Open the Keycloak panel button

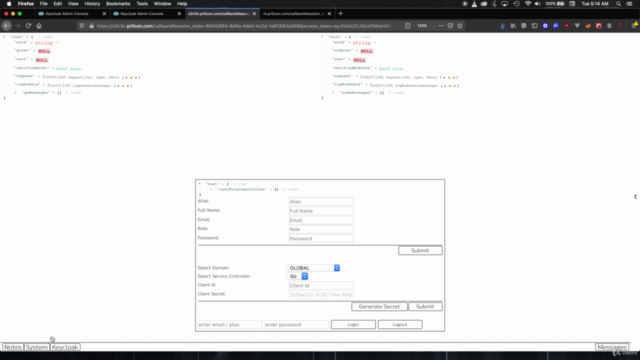point(65,347)
